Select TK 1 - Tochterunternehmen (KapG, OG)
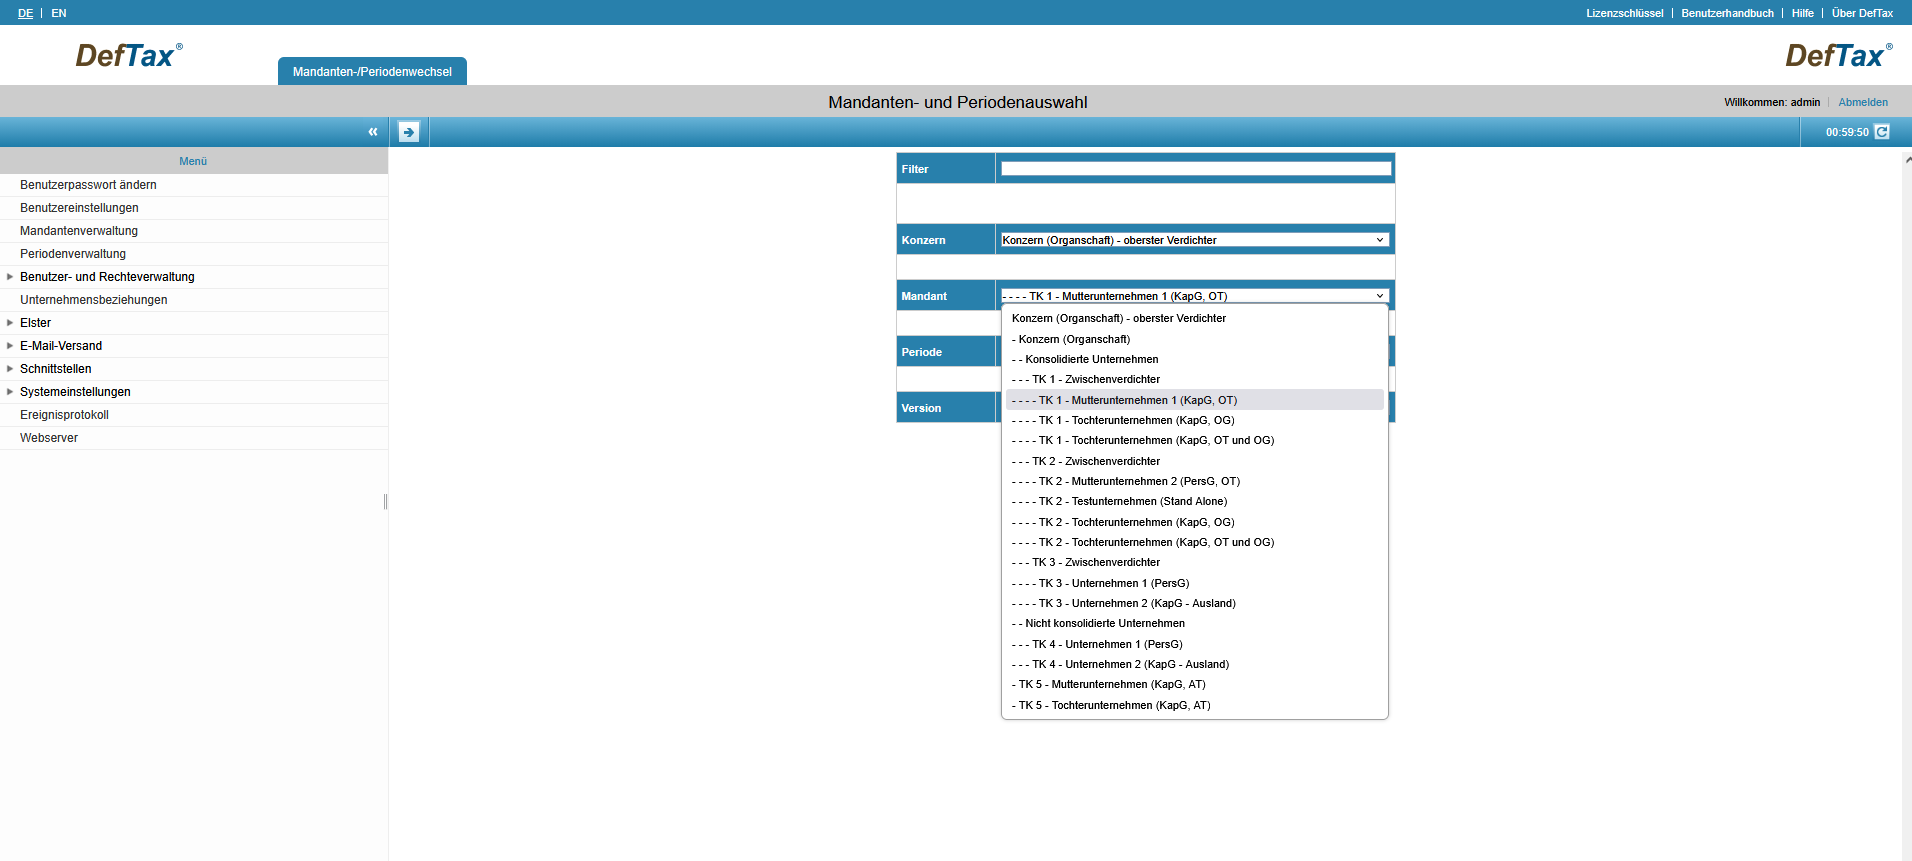Image resolution: width=1912 pixels, height=861 pixels. tap(1195, 420)
